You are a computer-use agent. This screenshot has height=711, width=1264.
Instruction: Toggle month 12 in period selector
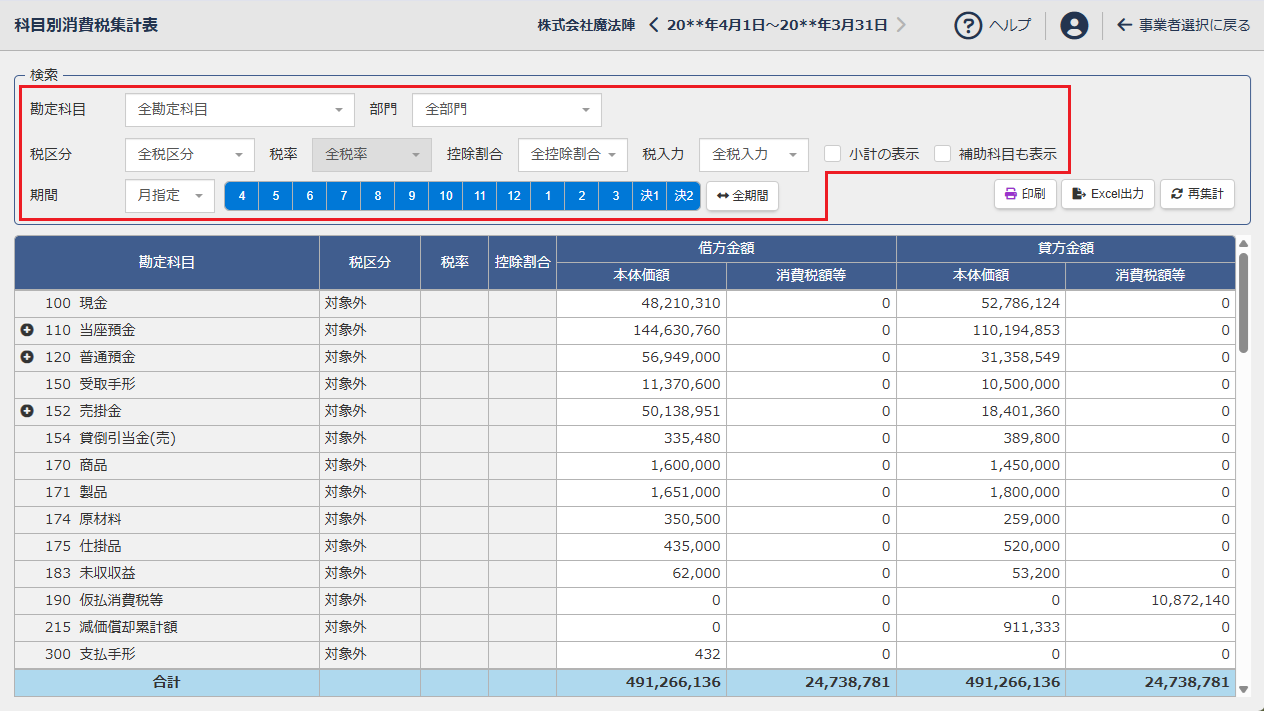pos(514,196)
